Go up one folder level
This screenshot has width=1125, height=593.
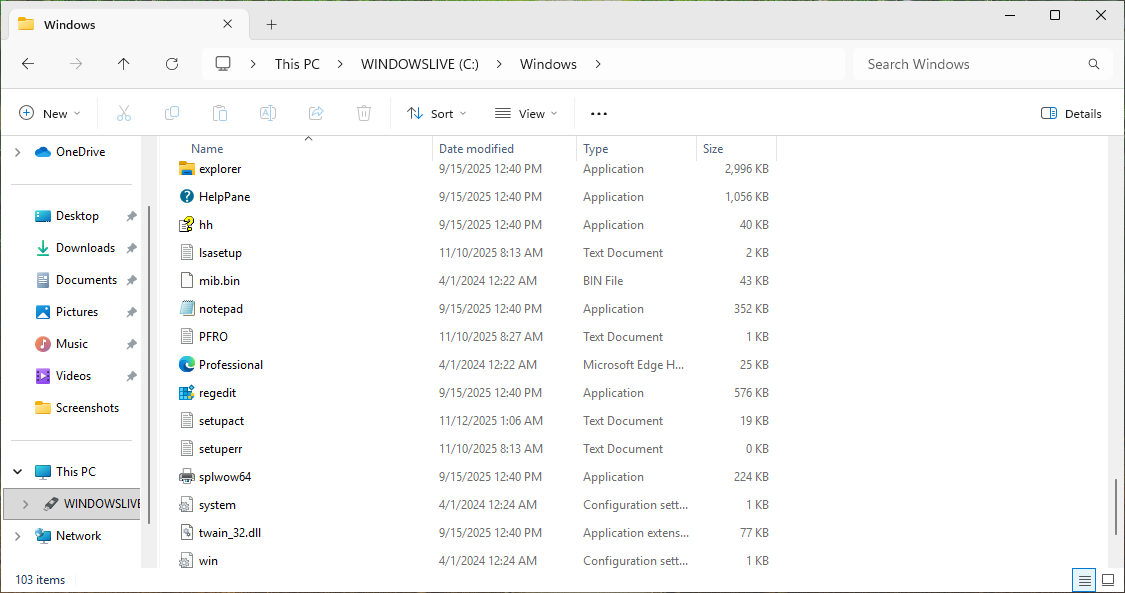(124, 64)
